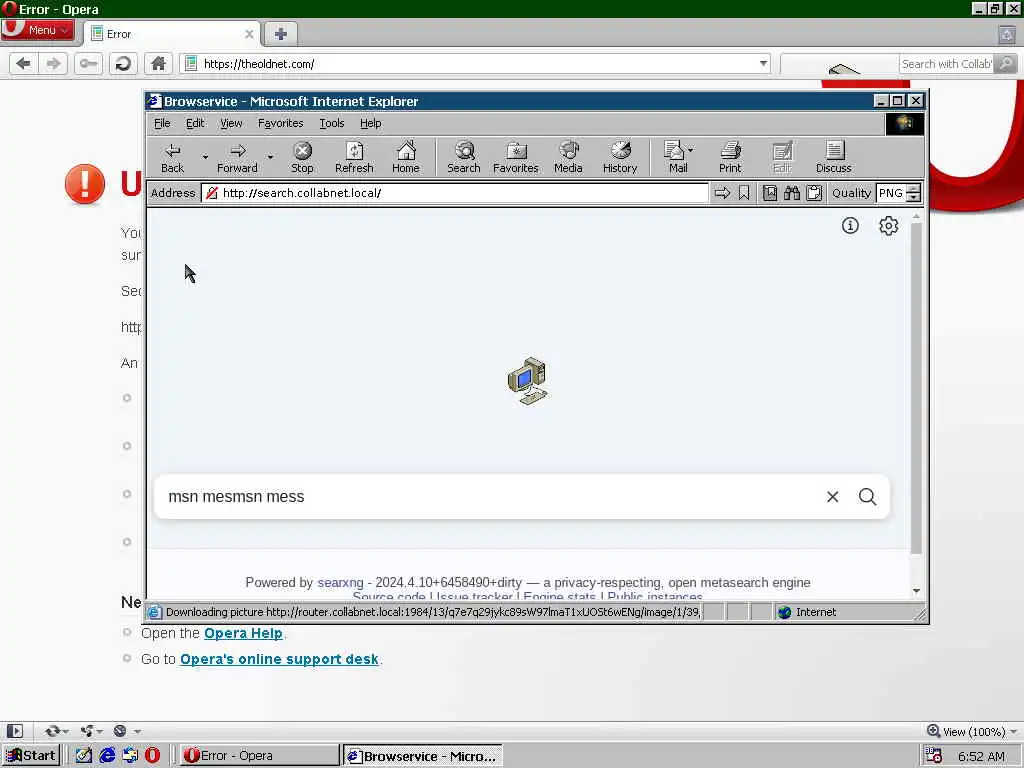Click the binoculars find icon in address bar

[x=792, y=193]
